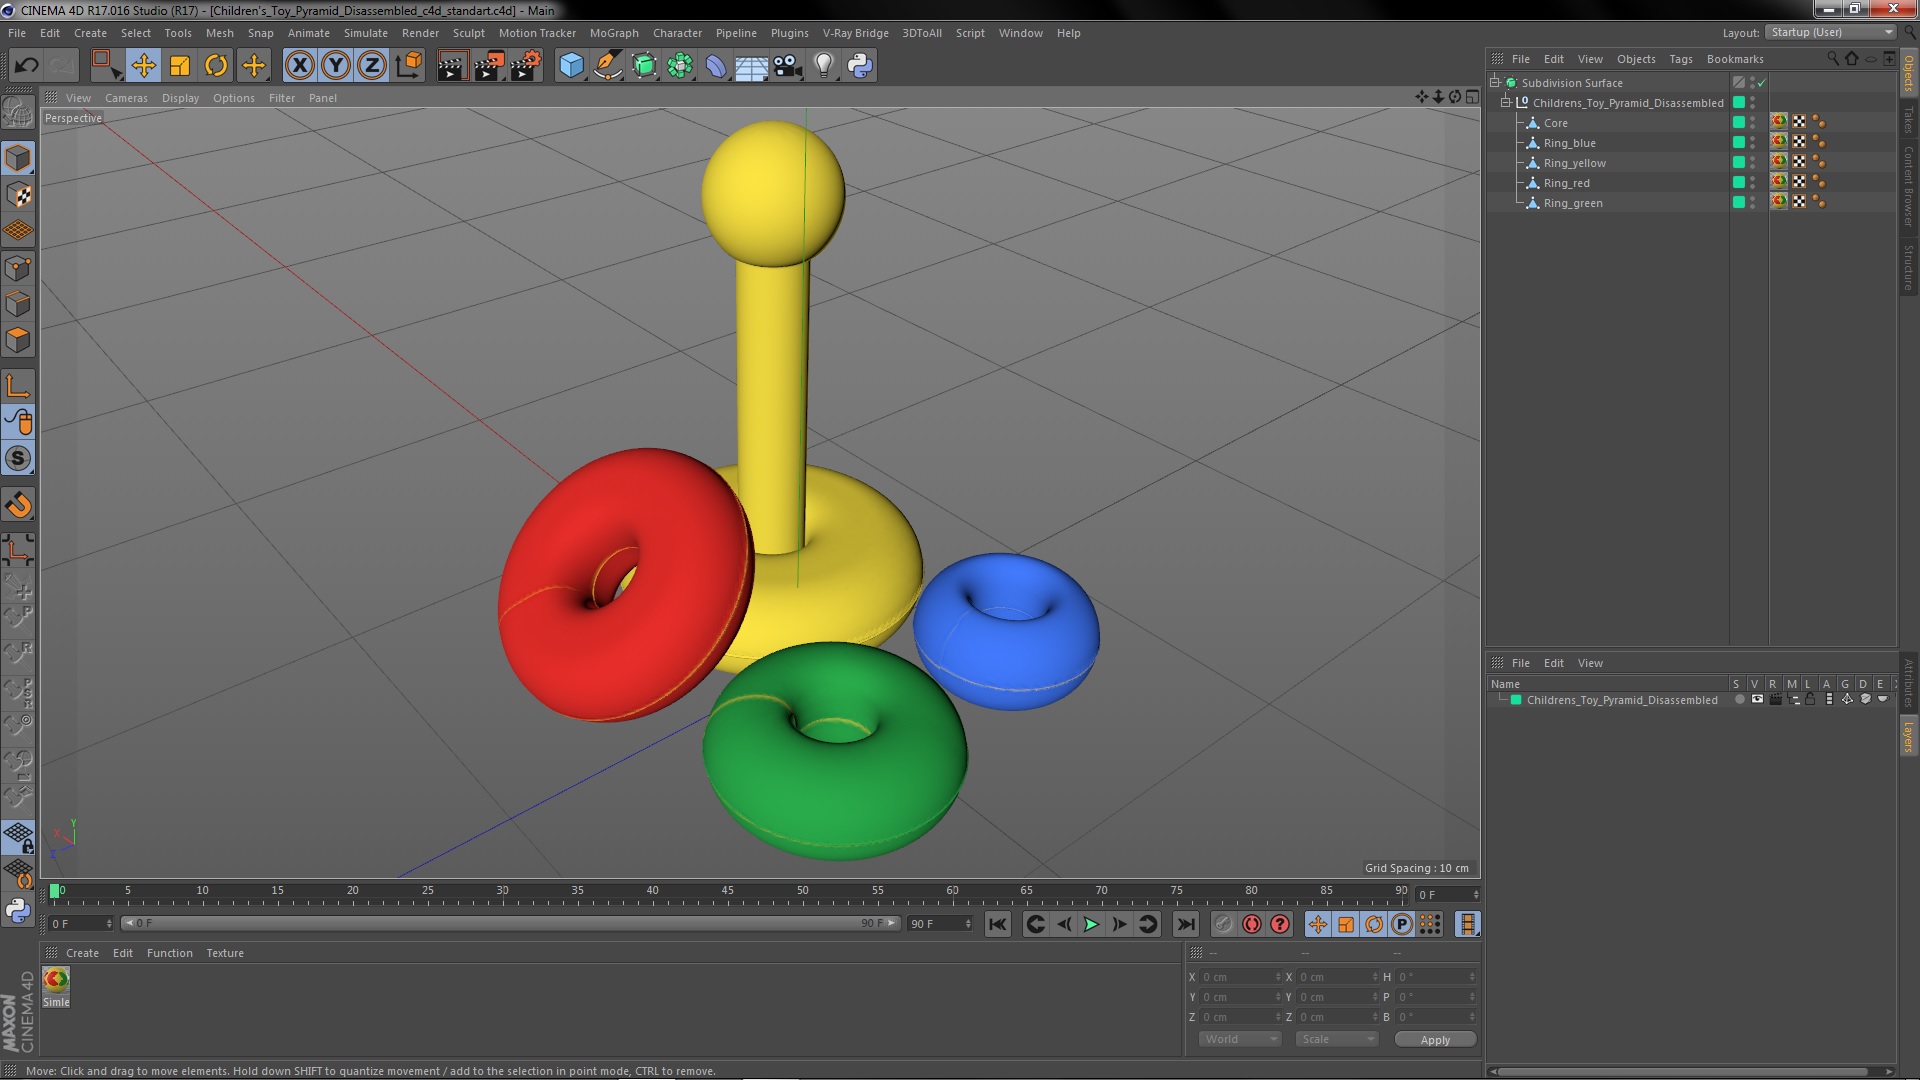Click the Python script icon in toolbar
This screenshot has height=1080, width=1920.
click(860, 66)
